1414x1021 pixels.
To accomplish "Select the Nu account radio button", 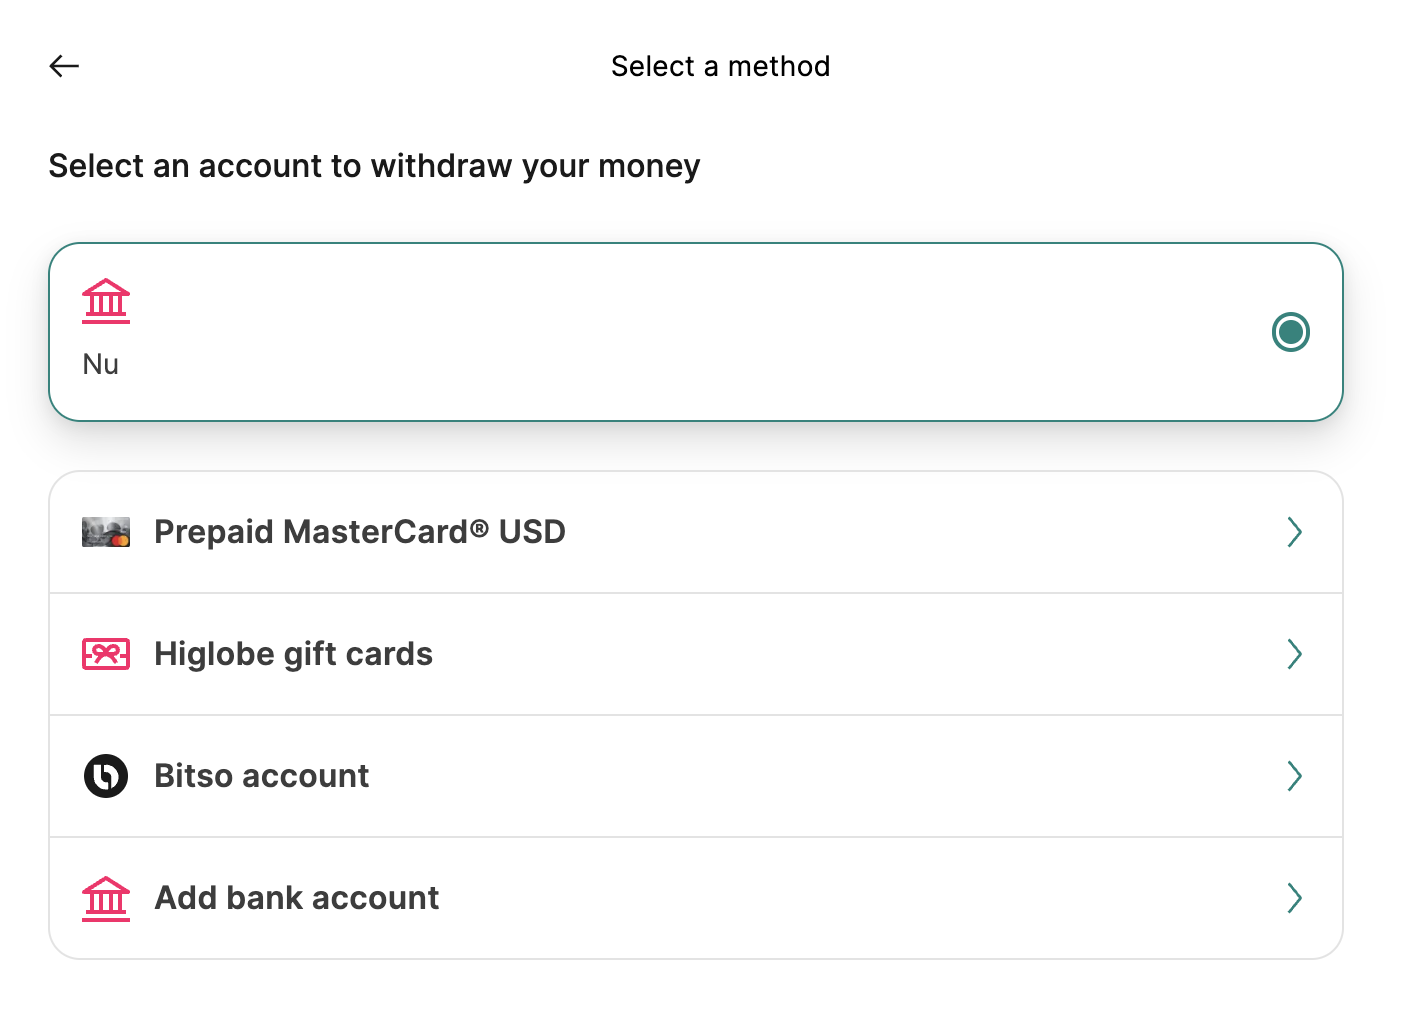I will coord(1291,332).
